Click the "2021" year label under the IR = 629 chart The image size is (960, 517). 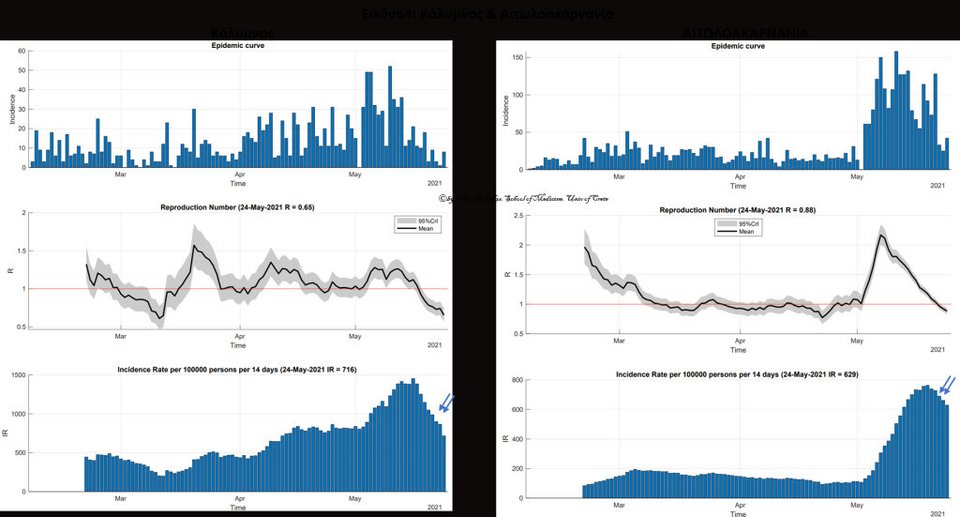coord(937,514)
